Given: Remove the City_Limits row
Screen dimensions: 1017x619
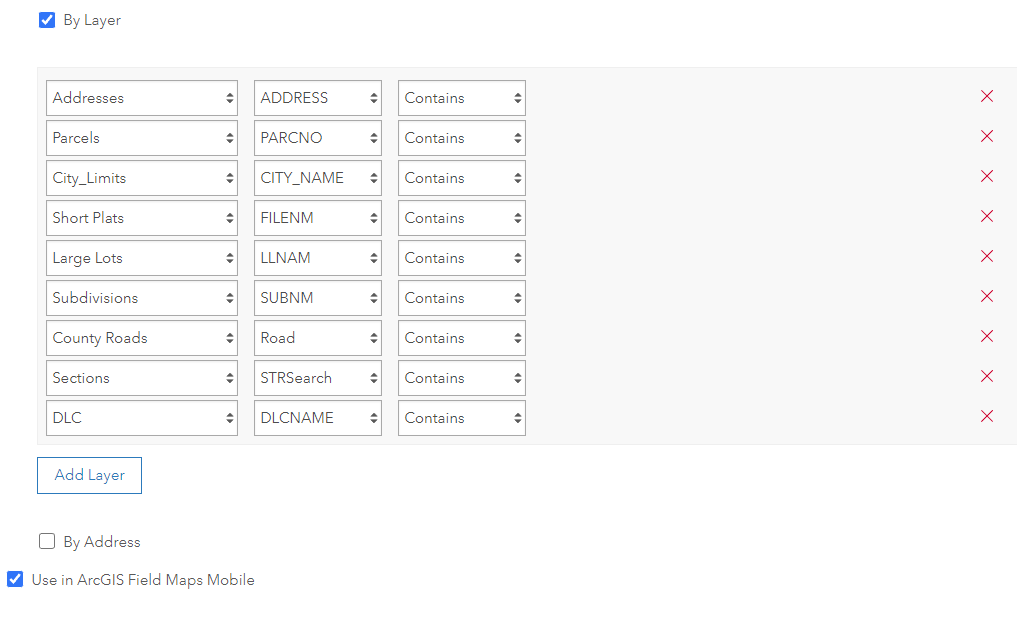Looking at the screenshot, I should coord(987,177).
